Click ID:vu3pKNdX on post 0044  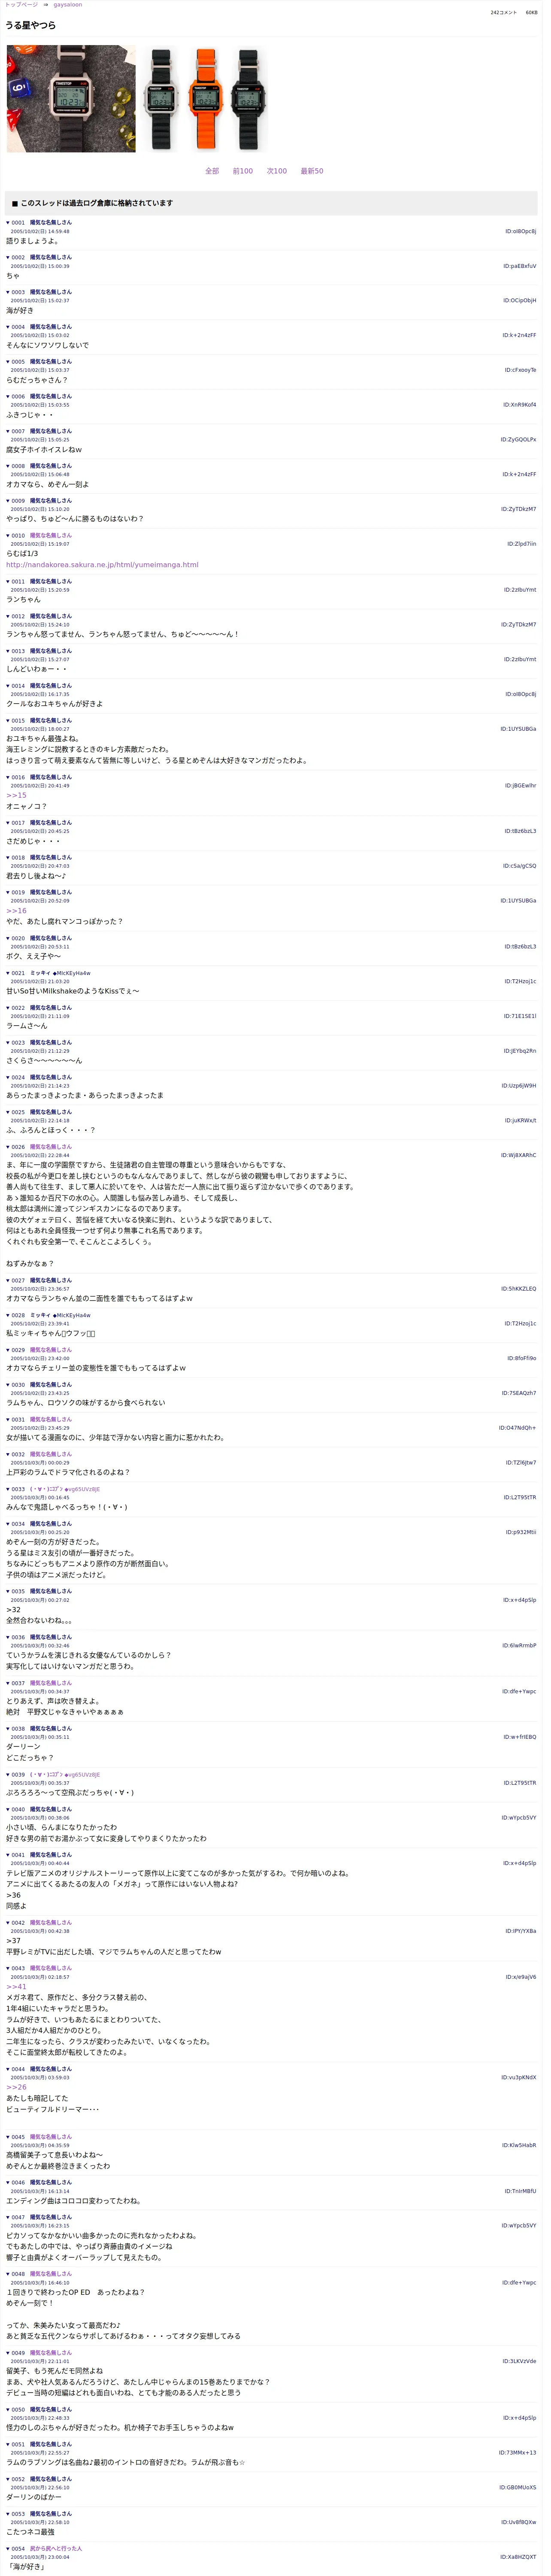pyautogui.click(x=519, y=2078)
